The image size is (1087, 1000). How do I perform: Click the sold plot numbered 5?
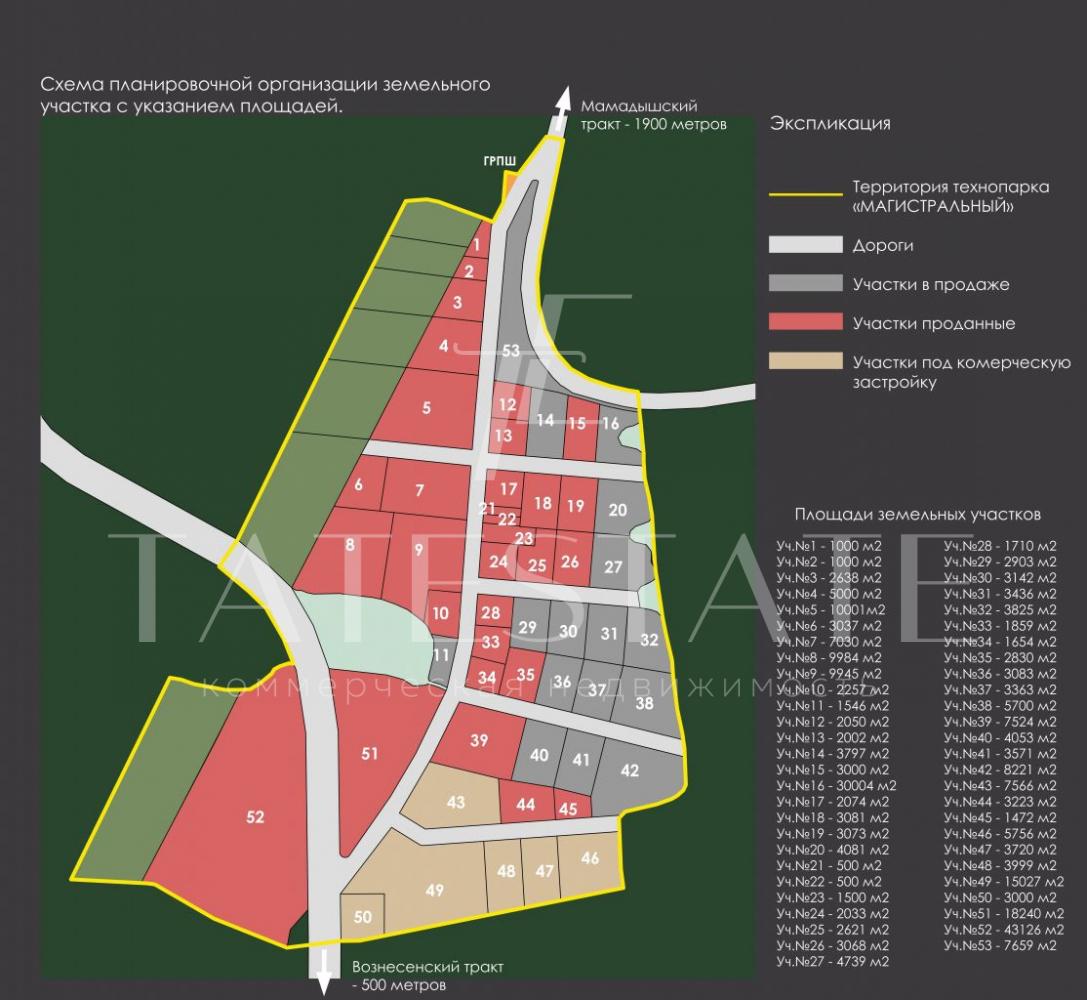[427, 407]
